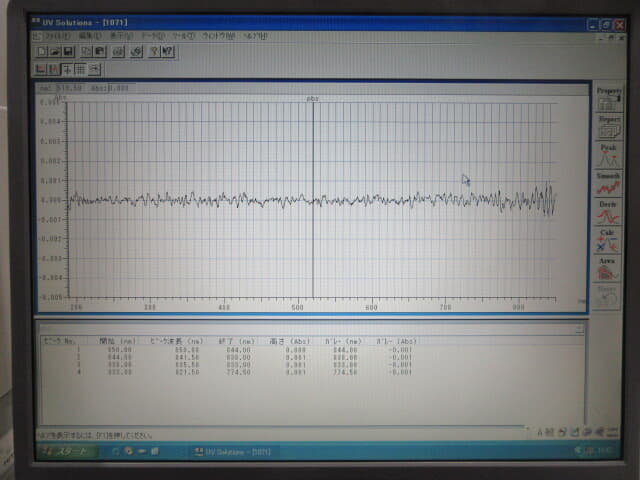Click the context help arrow-question icon
Viewport: 640px width, 480px height.
(x=167, y=51)
